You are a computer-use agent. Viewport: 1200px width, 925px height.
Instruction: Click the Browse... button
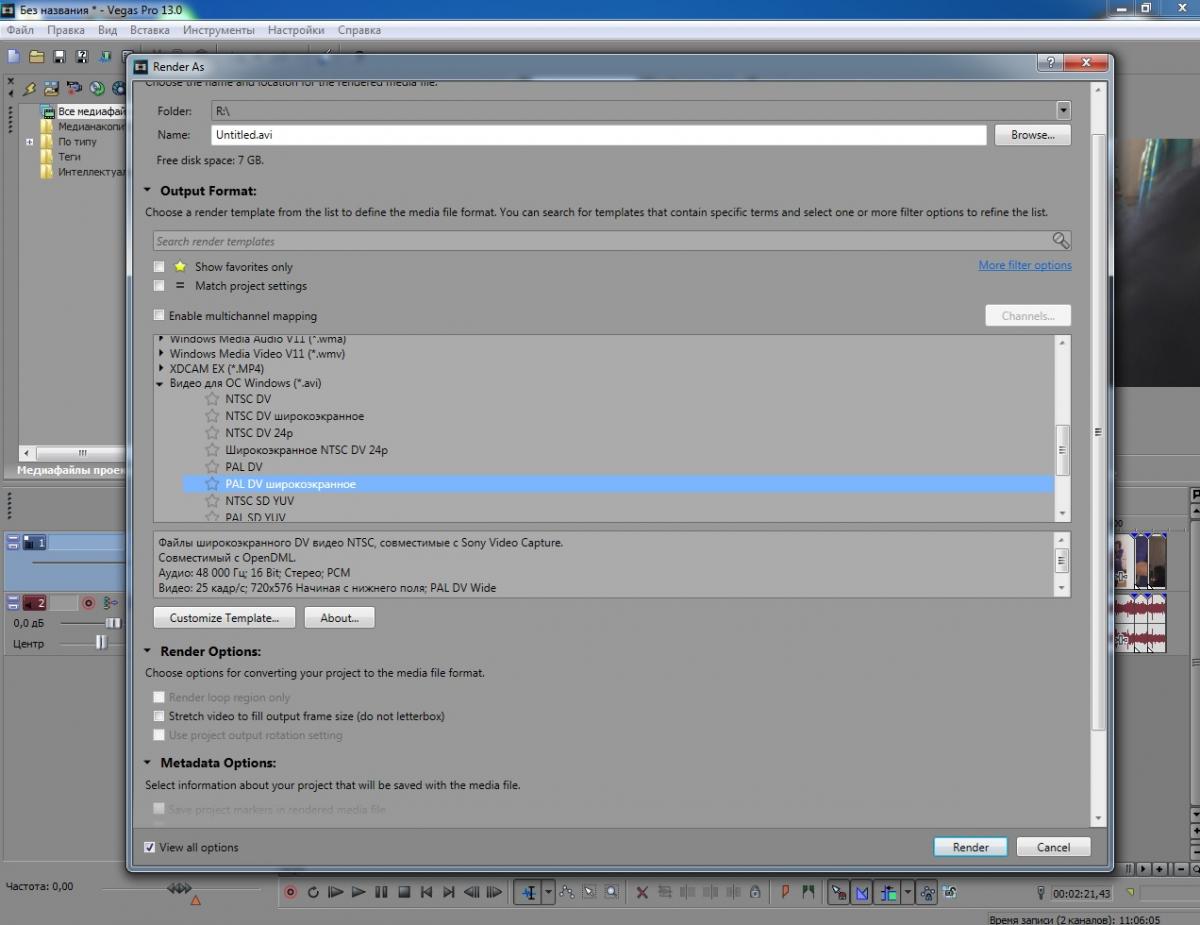tap(1032, 135)
